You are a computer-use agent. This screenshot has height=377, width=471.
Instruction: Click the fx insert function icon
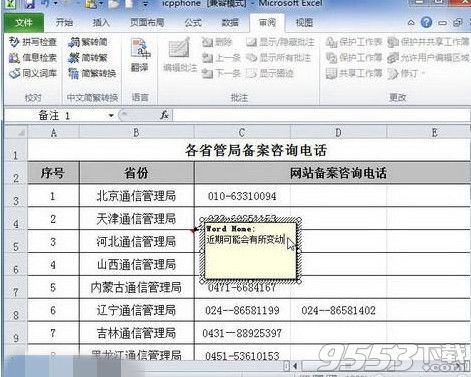[x=164, y=115]
